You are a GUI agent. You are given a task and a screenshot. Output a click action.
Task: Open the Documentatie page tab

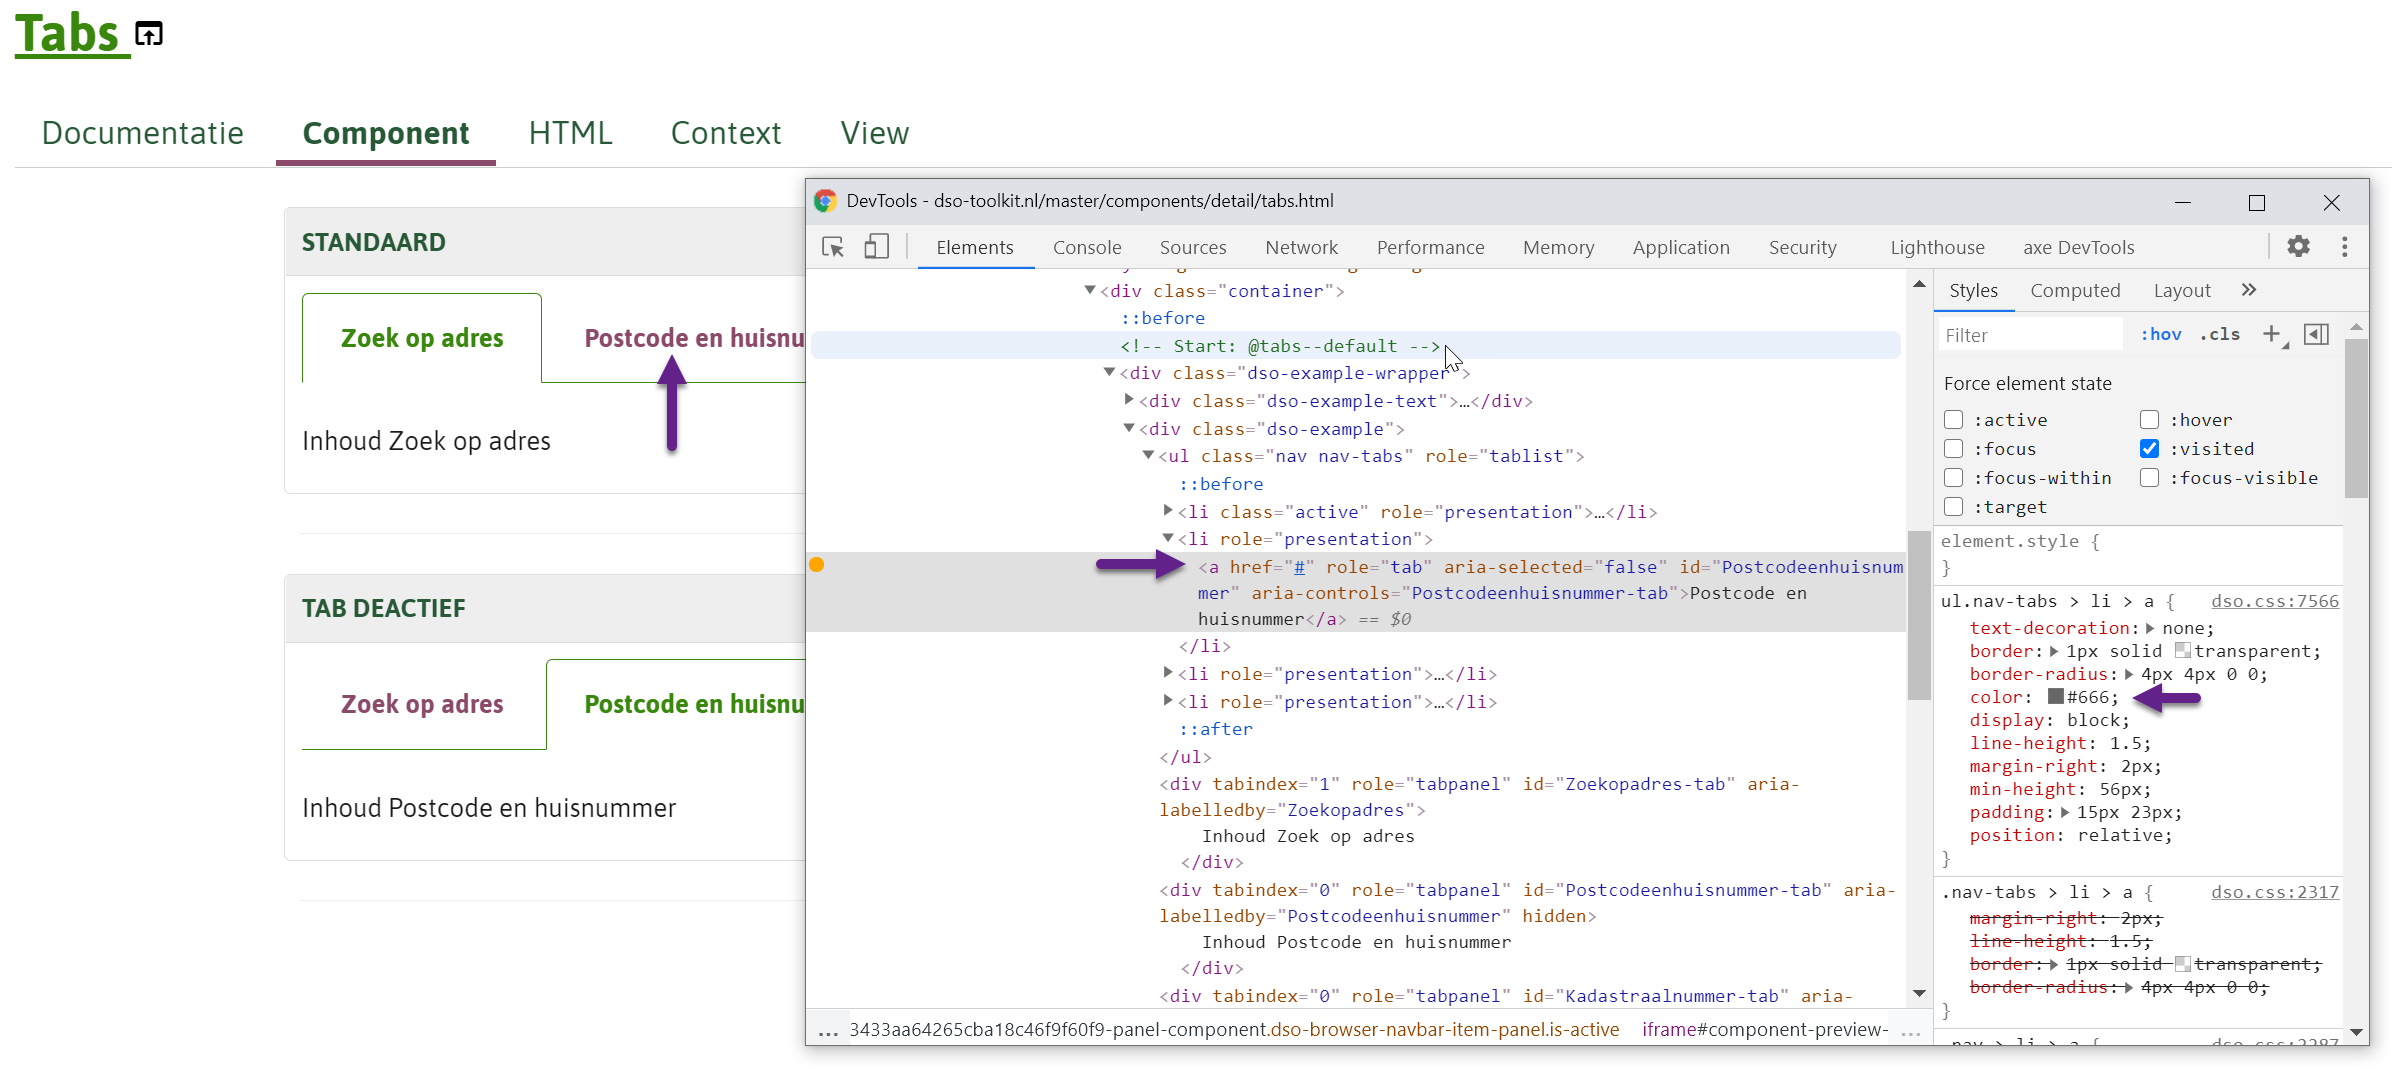pos(143,133)
